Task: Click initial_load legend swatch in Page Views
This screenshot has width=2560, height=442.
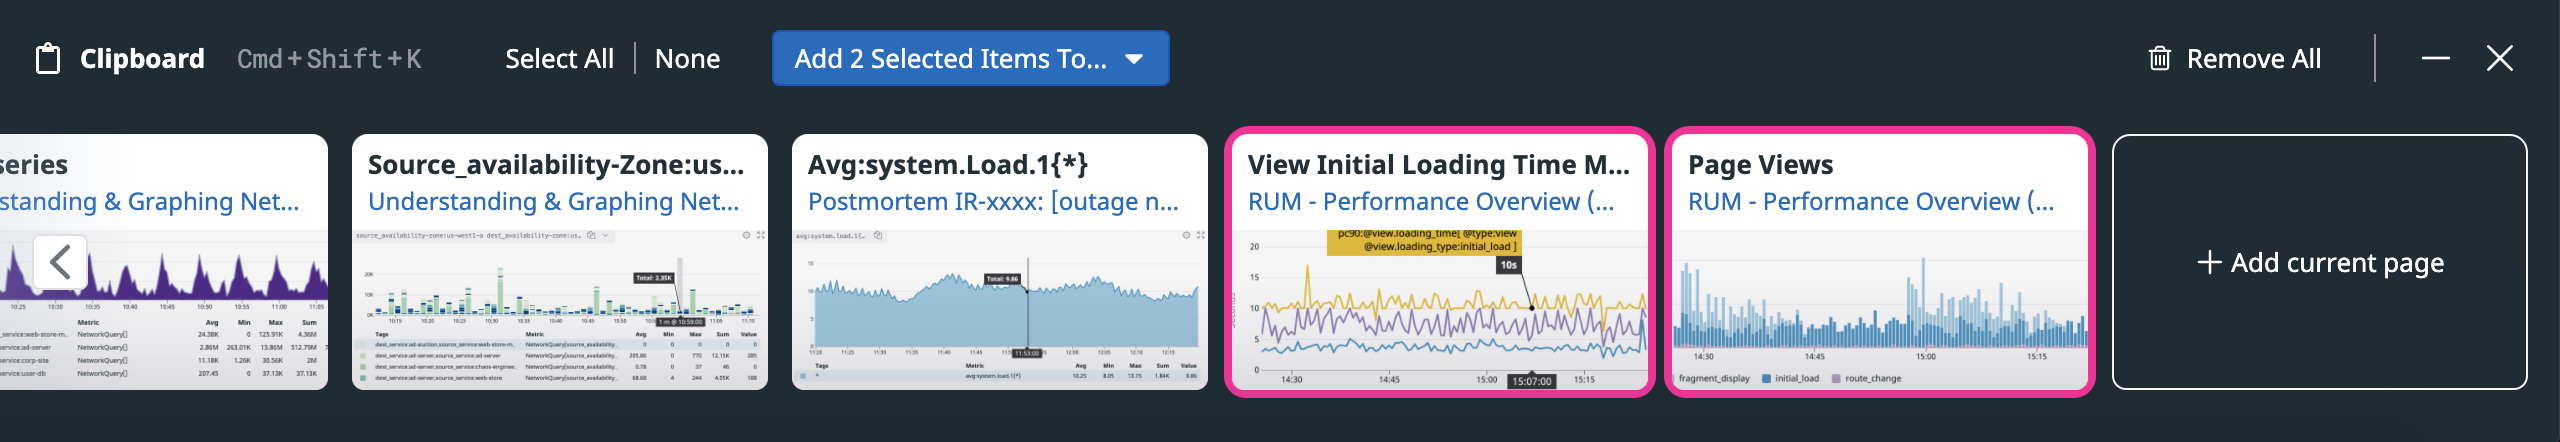Action: [1767, 379]
